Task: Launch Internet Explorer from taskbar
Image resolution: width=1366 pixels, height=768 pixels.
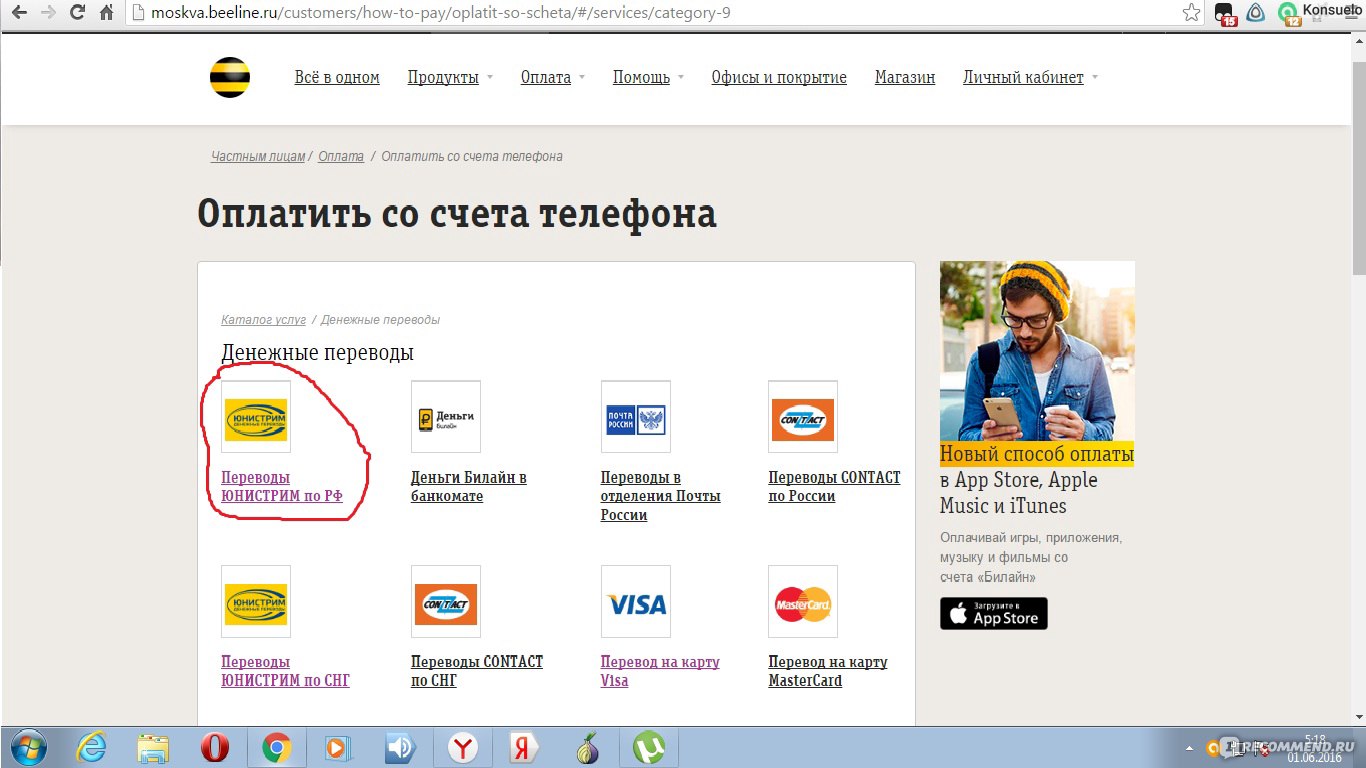Action: [x=92, y=748]
